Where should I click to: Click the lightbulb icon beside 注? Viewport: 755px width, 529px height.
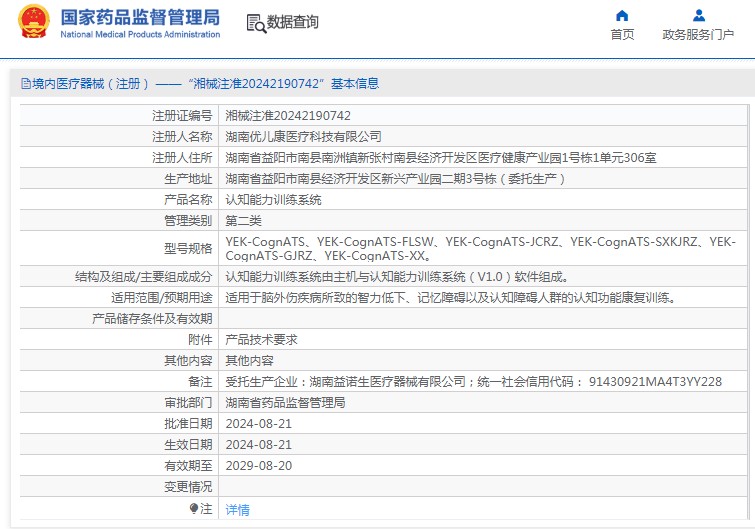pos(194,509)
